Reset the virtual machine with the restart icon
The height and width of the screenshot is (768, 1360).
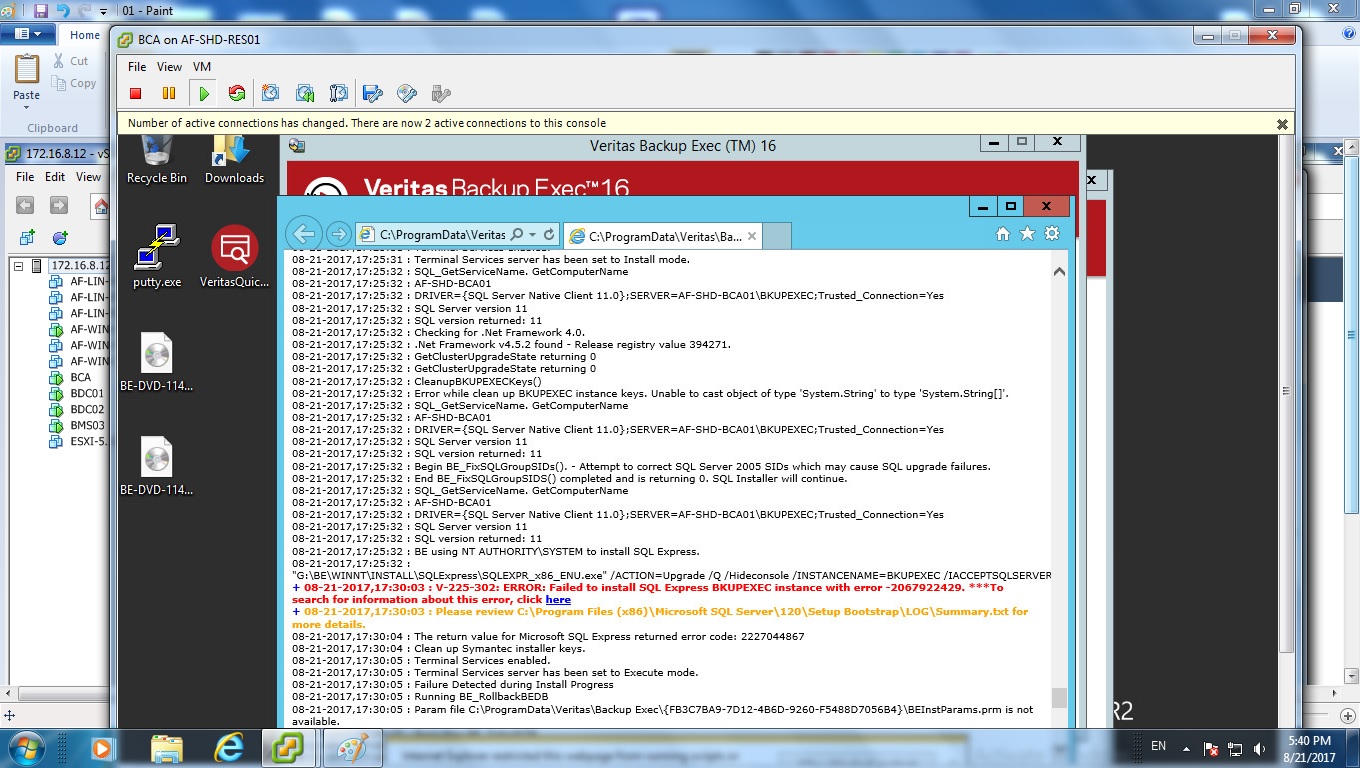[x=237, y=94]
